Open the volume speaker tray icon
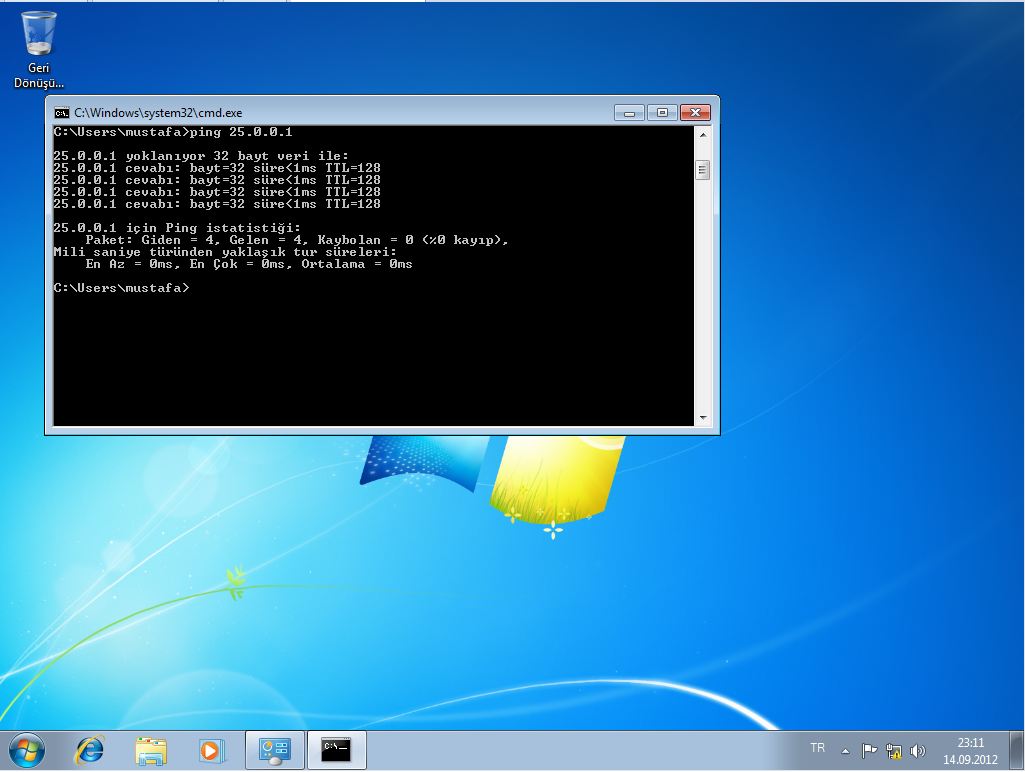Screen dimensions: 1025x772 tap(918, 751)
